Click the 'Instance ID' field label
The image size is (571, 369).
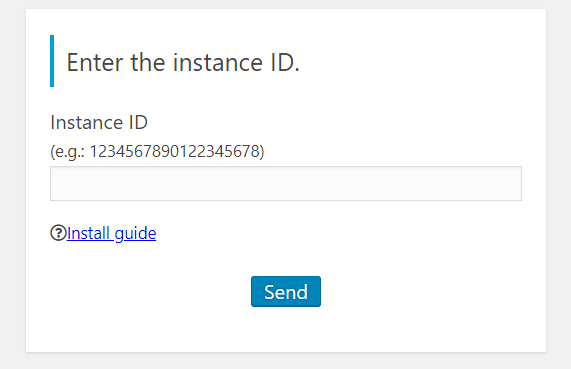point(99,122)
